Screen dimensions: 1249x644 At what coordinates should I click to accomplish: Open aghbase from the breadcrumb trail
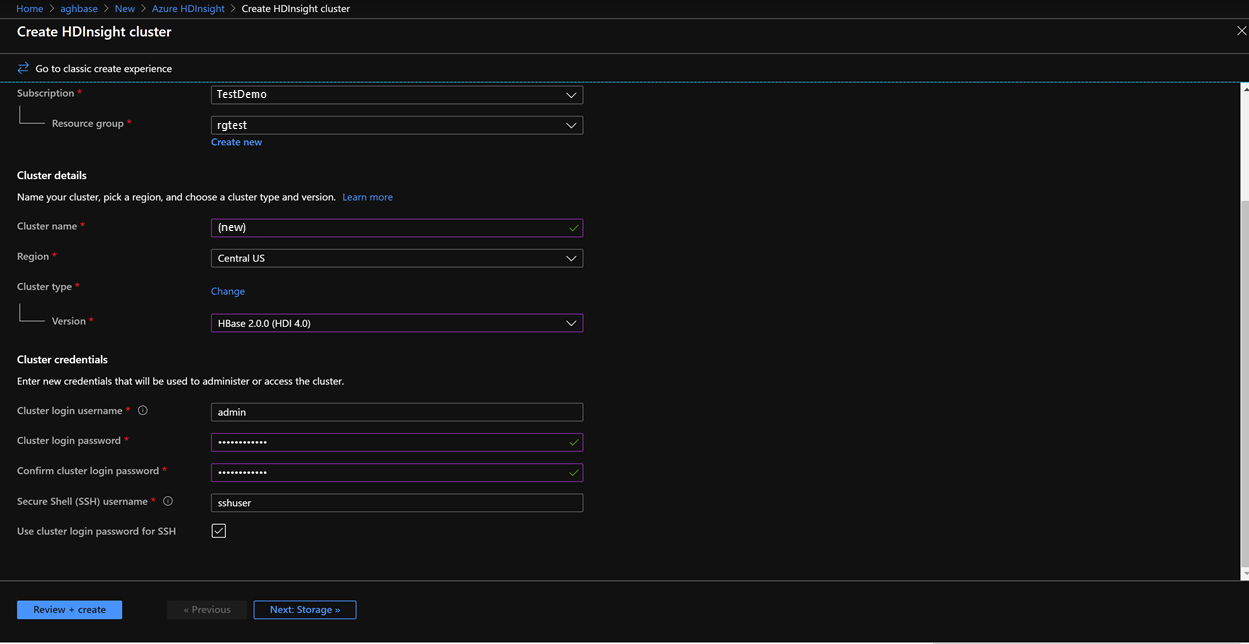point(79,8)
